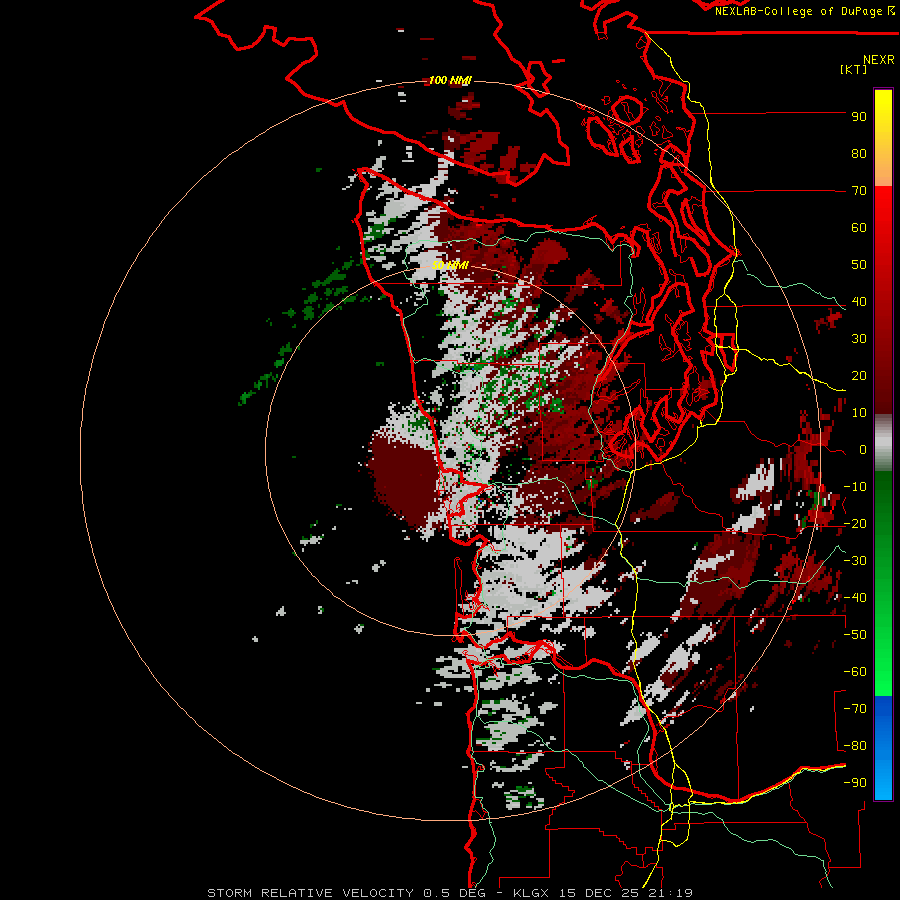900x900 pixels.
Task: Click the -70 value on velocity scale
Action: [x=855, y=709]
